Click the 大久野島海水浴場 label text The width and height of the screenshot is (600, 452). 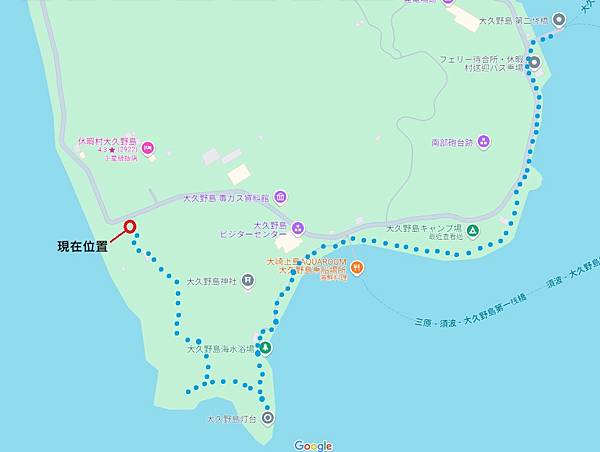pyautogui.click(x=220, y=349)
